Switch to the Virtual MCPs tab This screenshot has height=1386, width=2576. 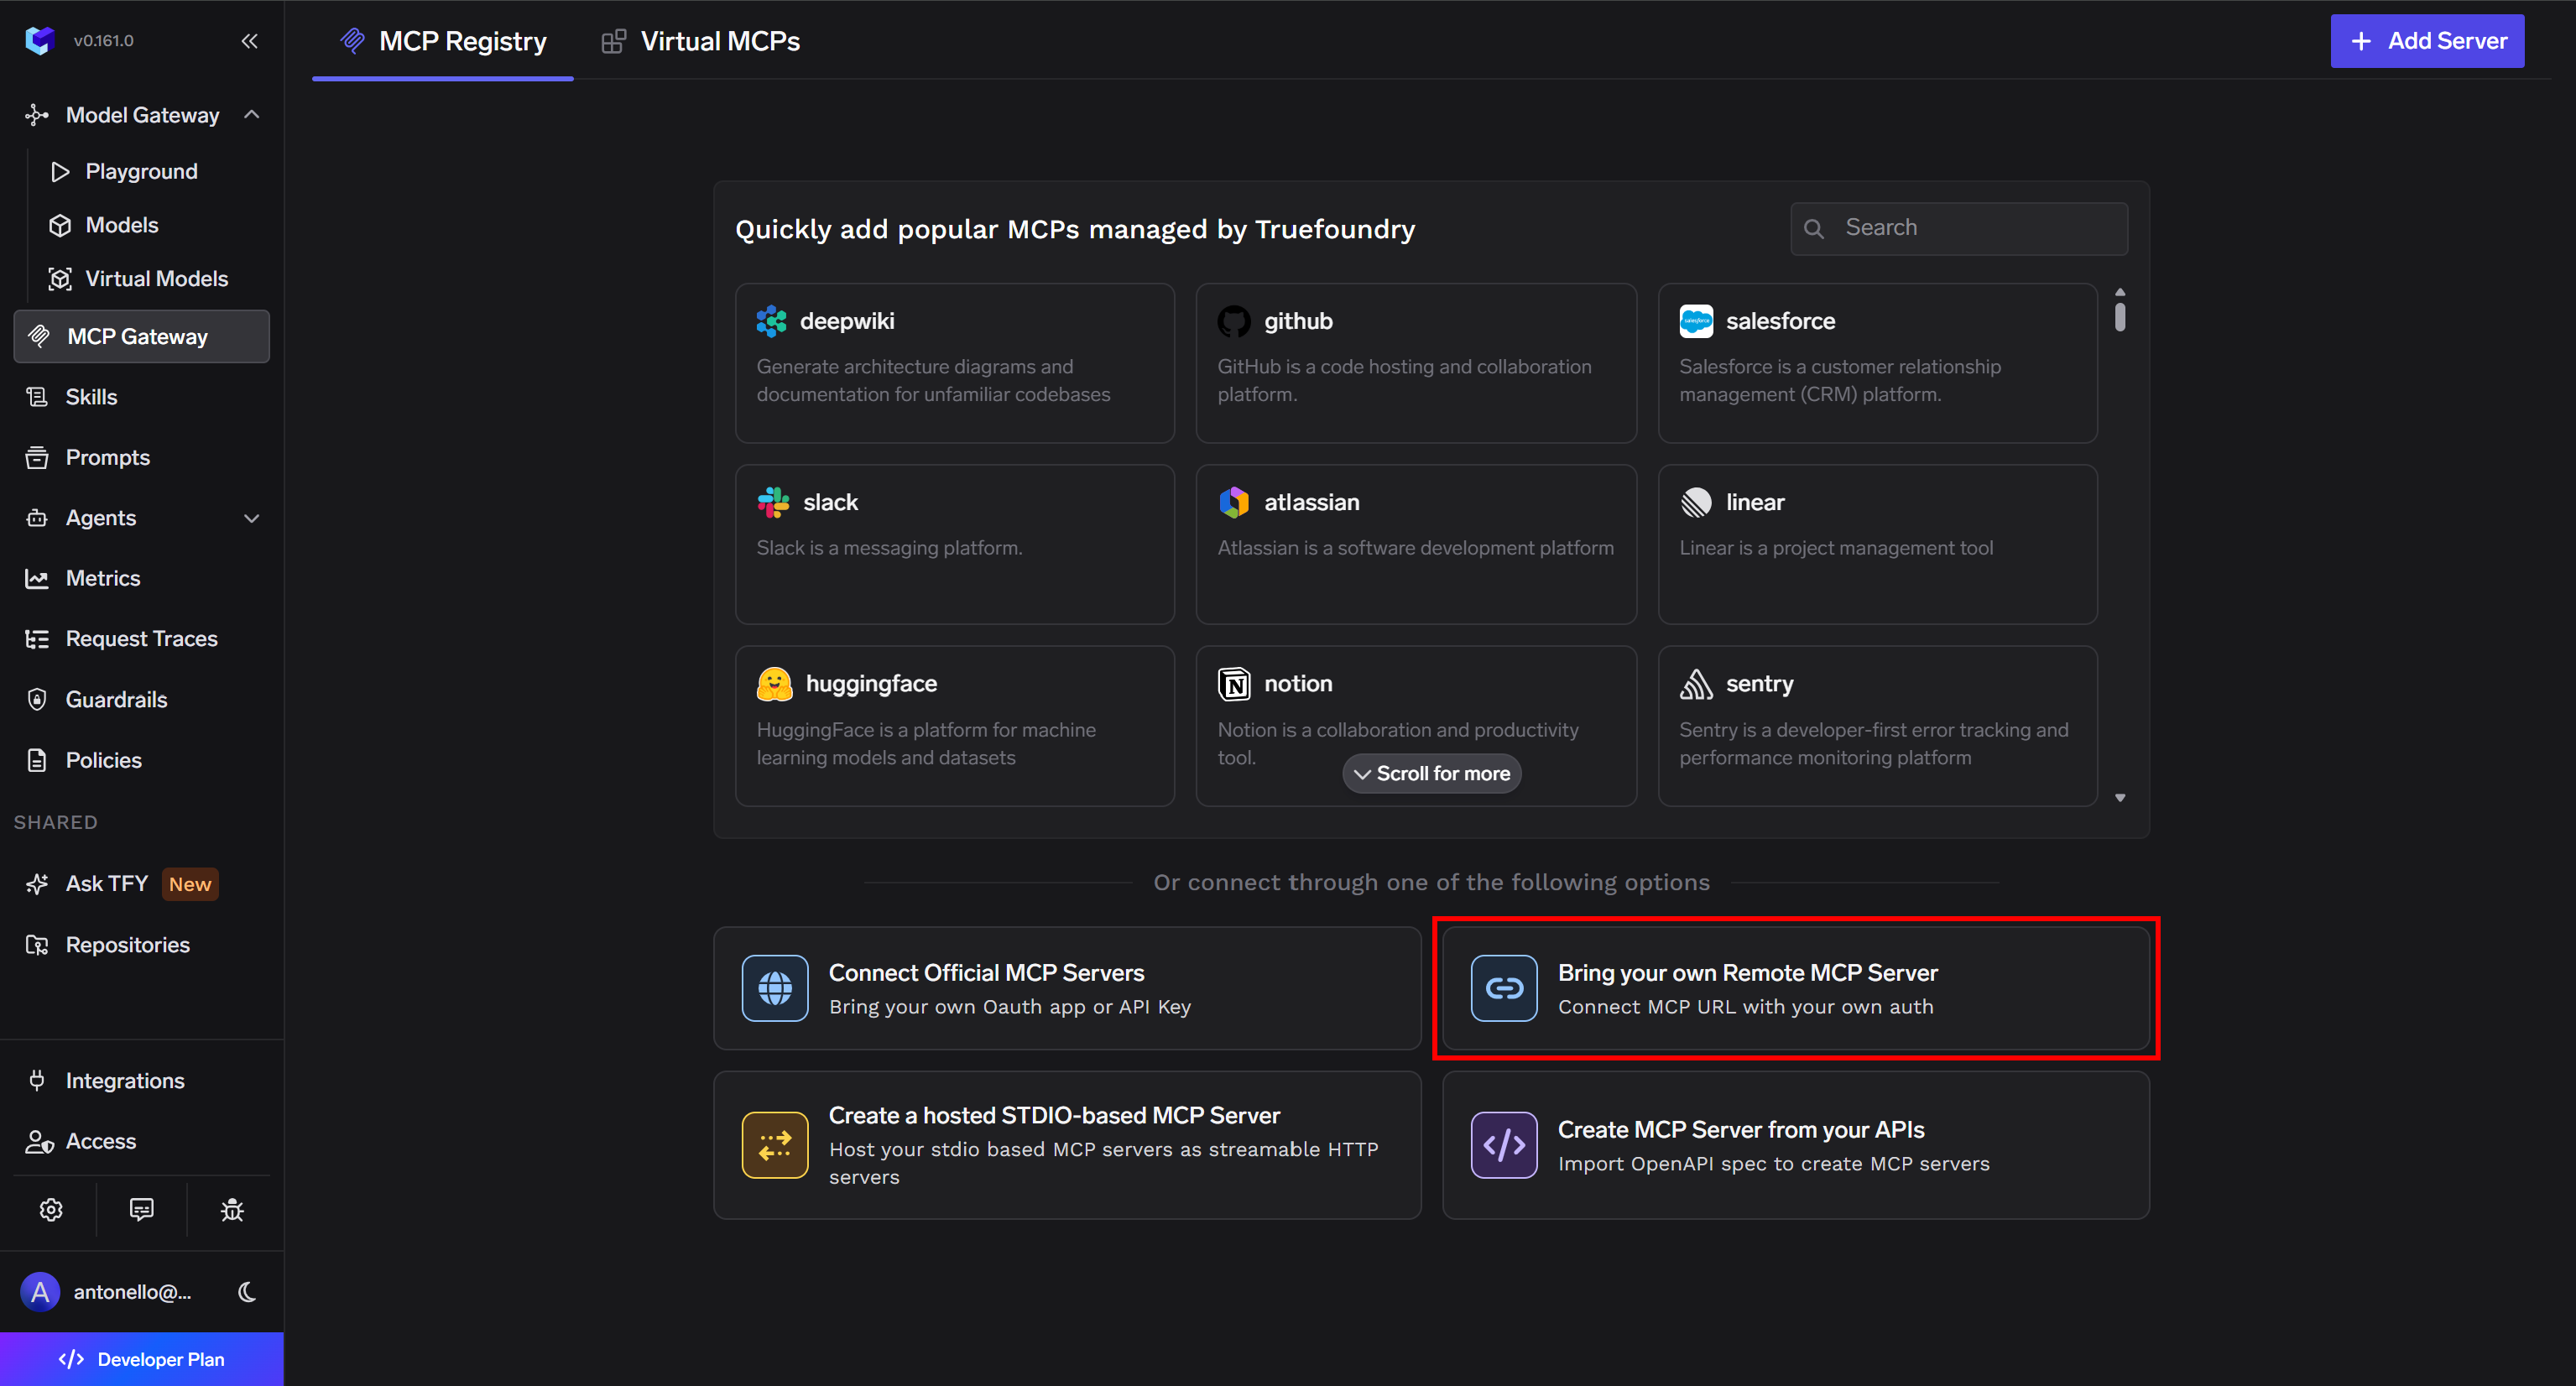click(x=700, y=41)
